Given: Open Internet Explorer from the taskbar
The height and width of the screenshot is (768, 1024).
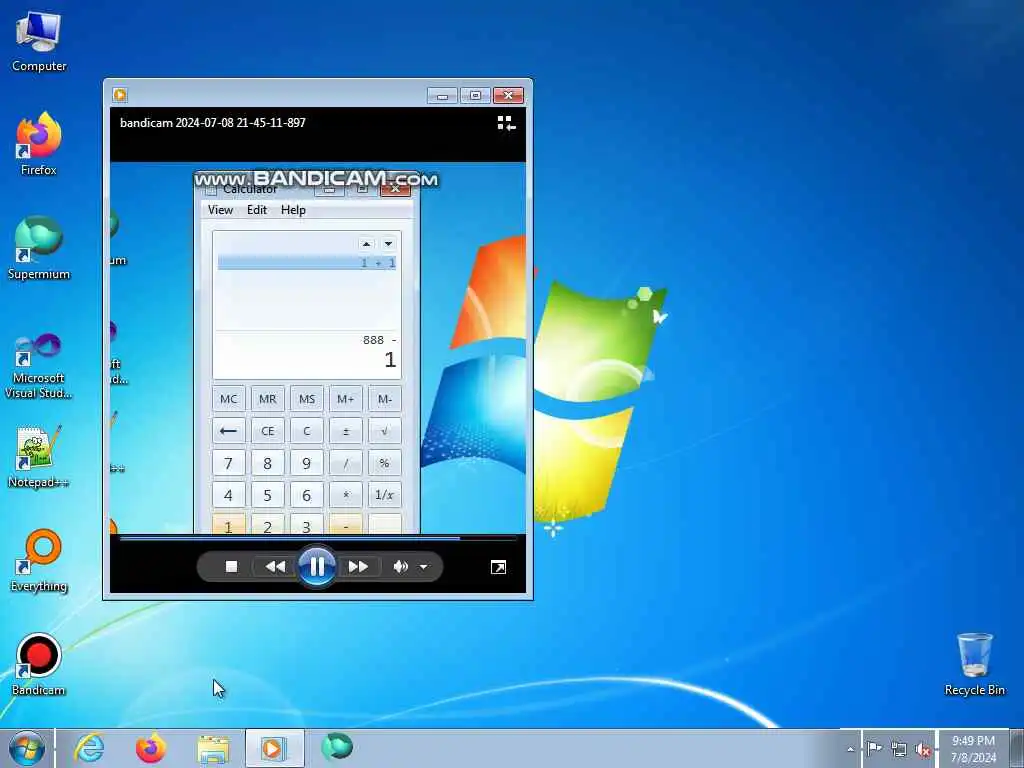Looking at the screenshot, I should pyautogui.click(x=89, y=748).
